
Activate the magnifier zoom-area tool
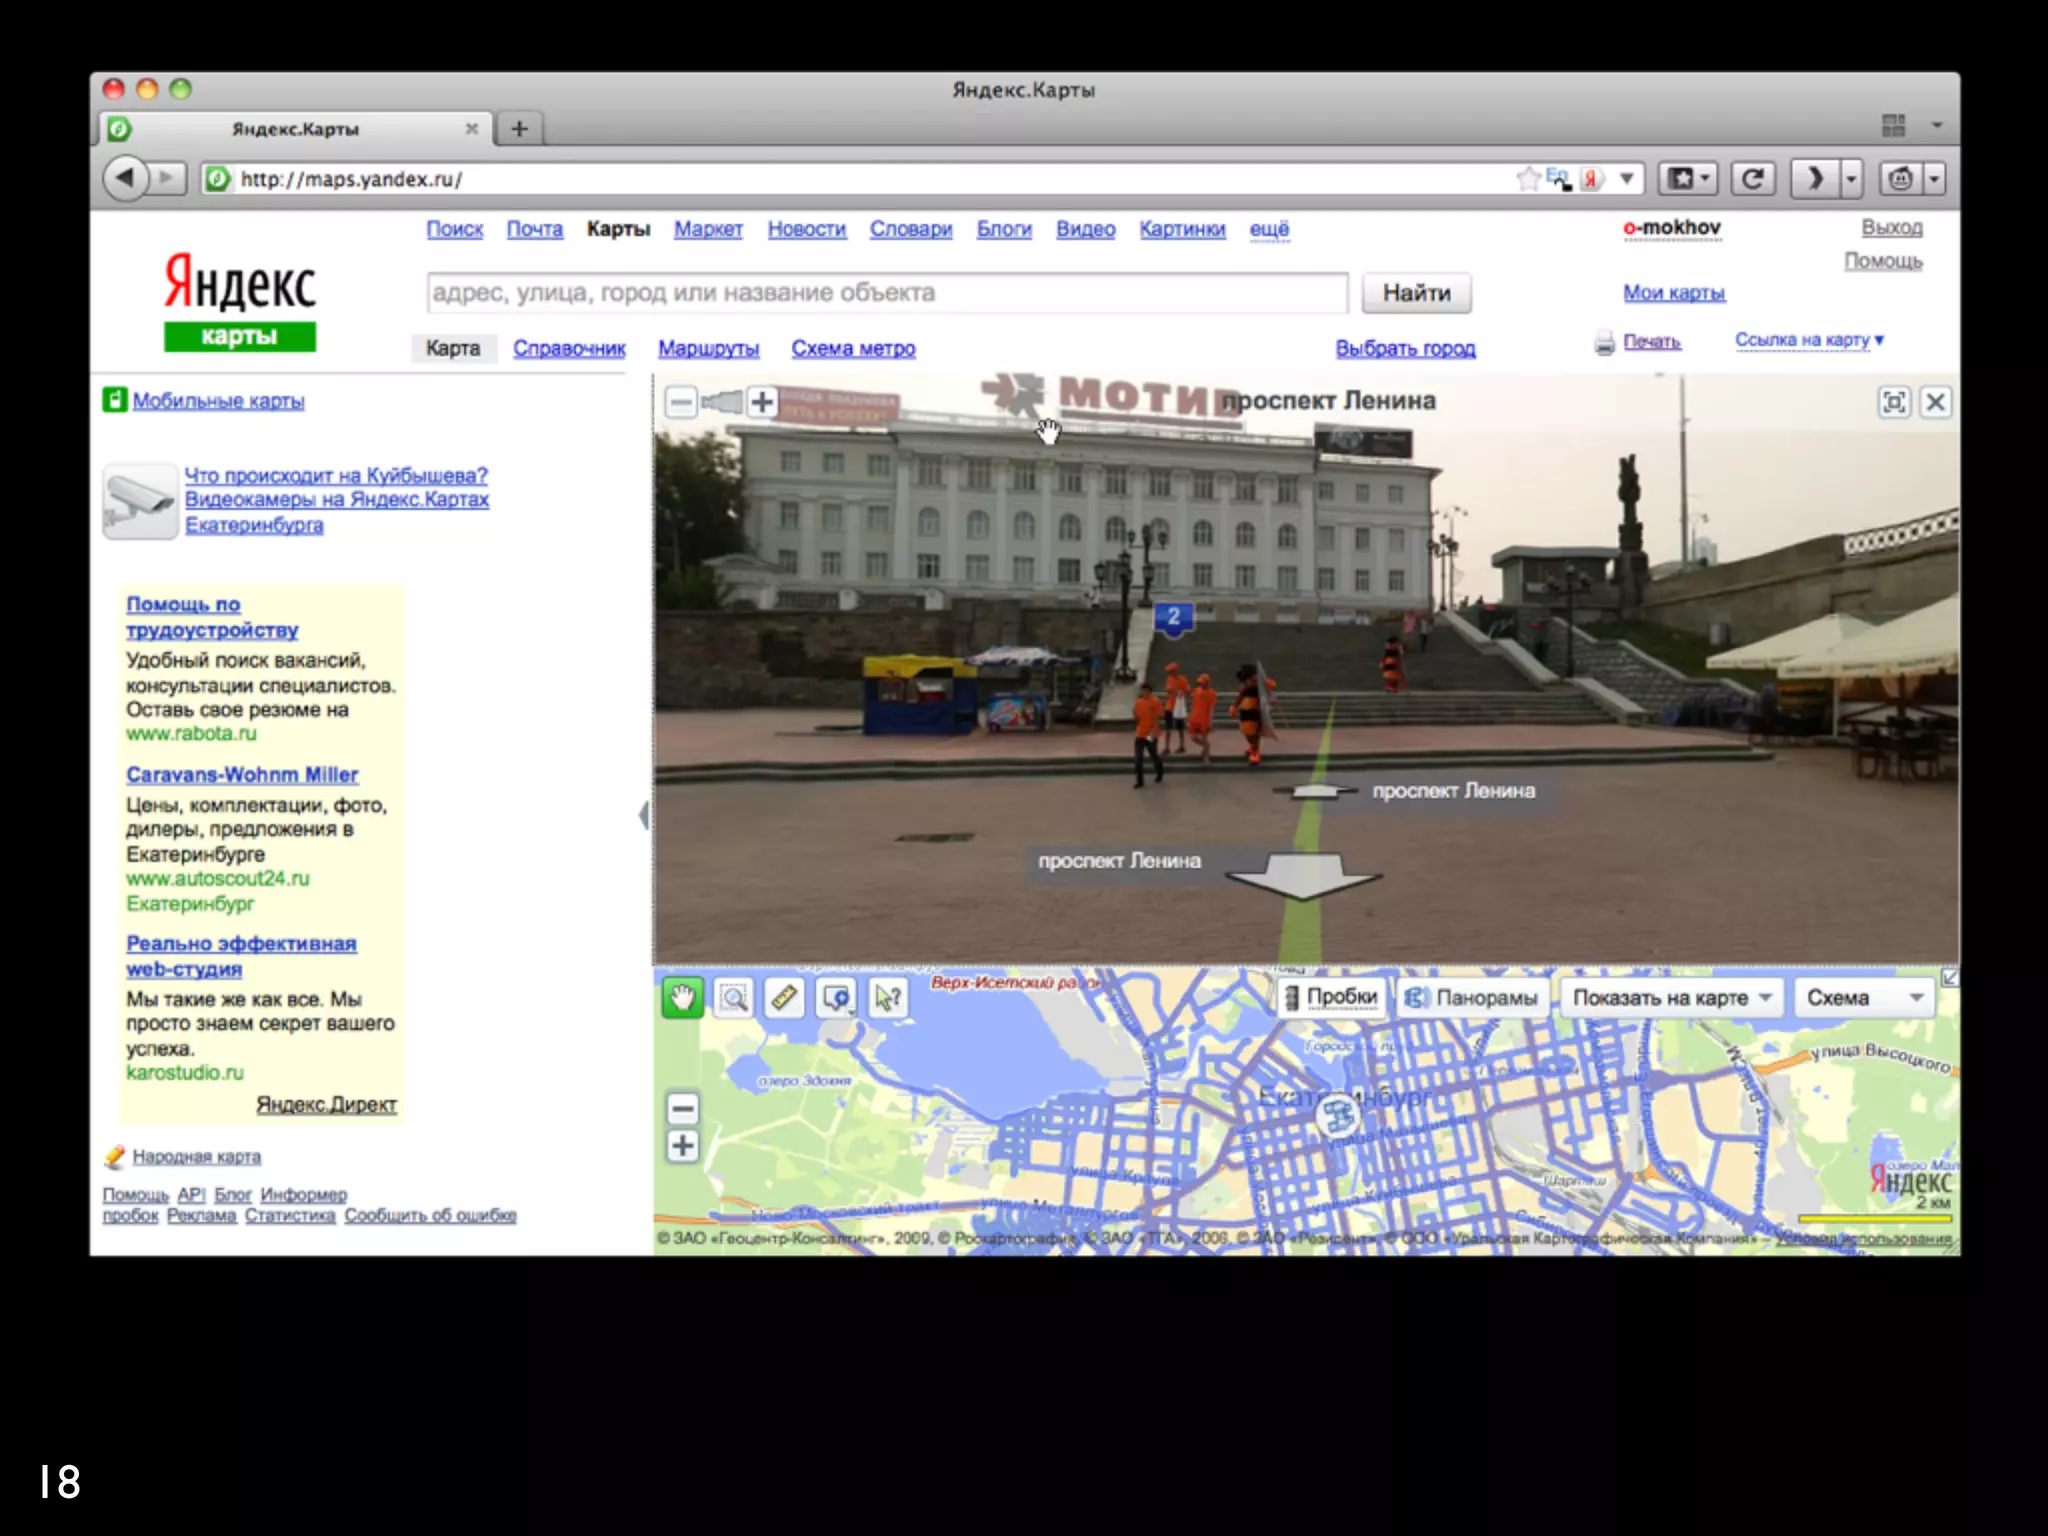734,997
